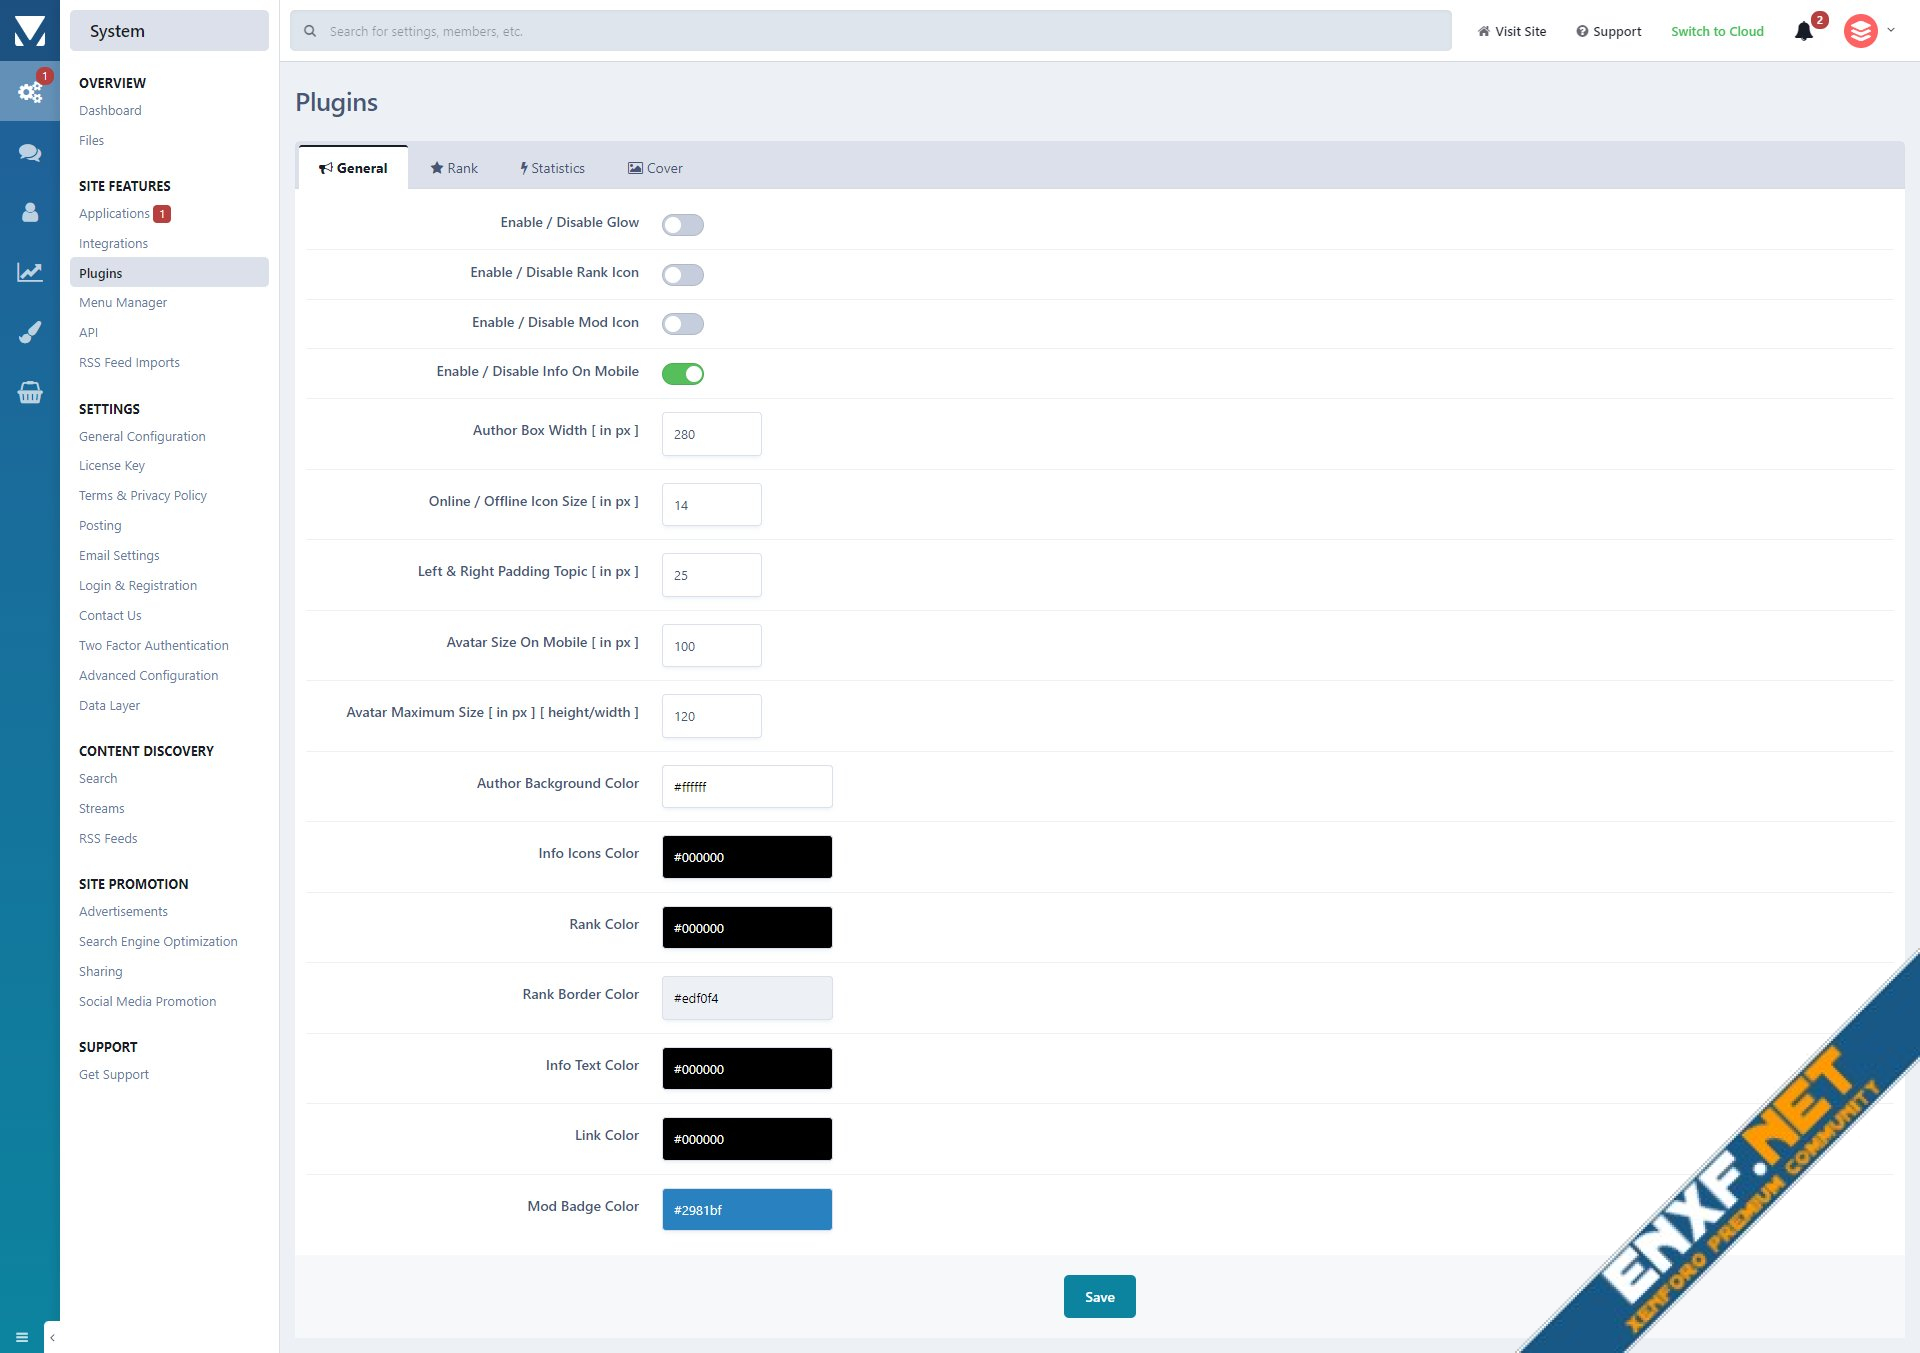Expand the user account dropdown arrow
This screenshot has height=1353, width=1920.
point(1891,30)
